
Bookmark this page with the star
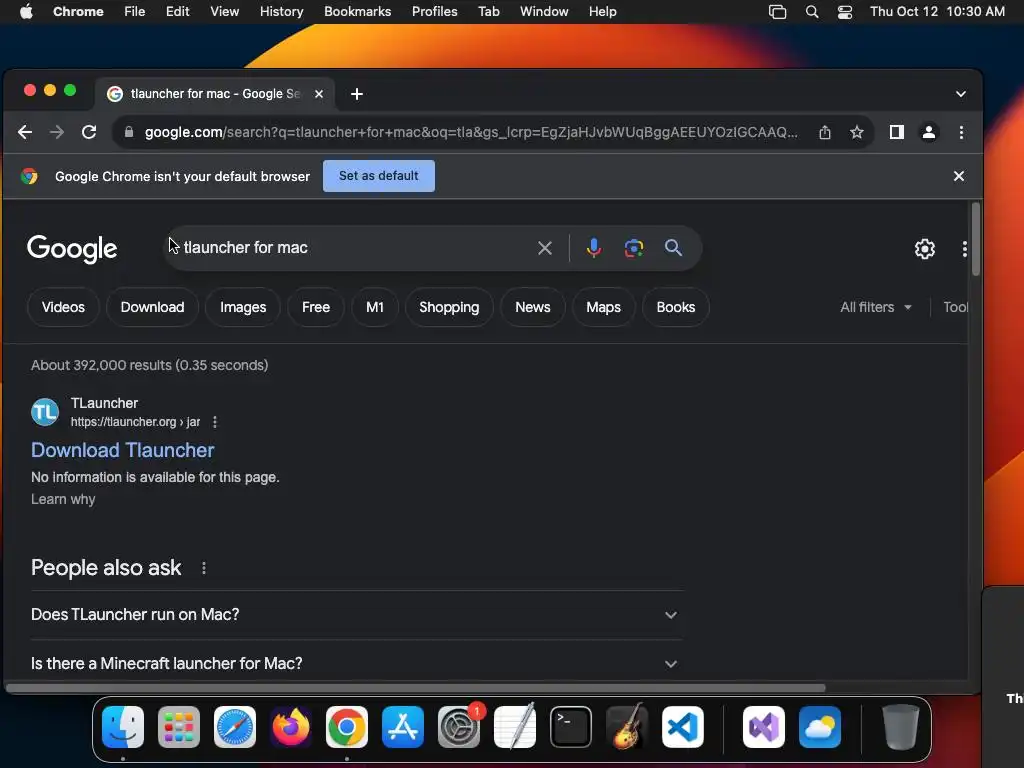pyautogui.click(x=857, y=133)
